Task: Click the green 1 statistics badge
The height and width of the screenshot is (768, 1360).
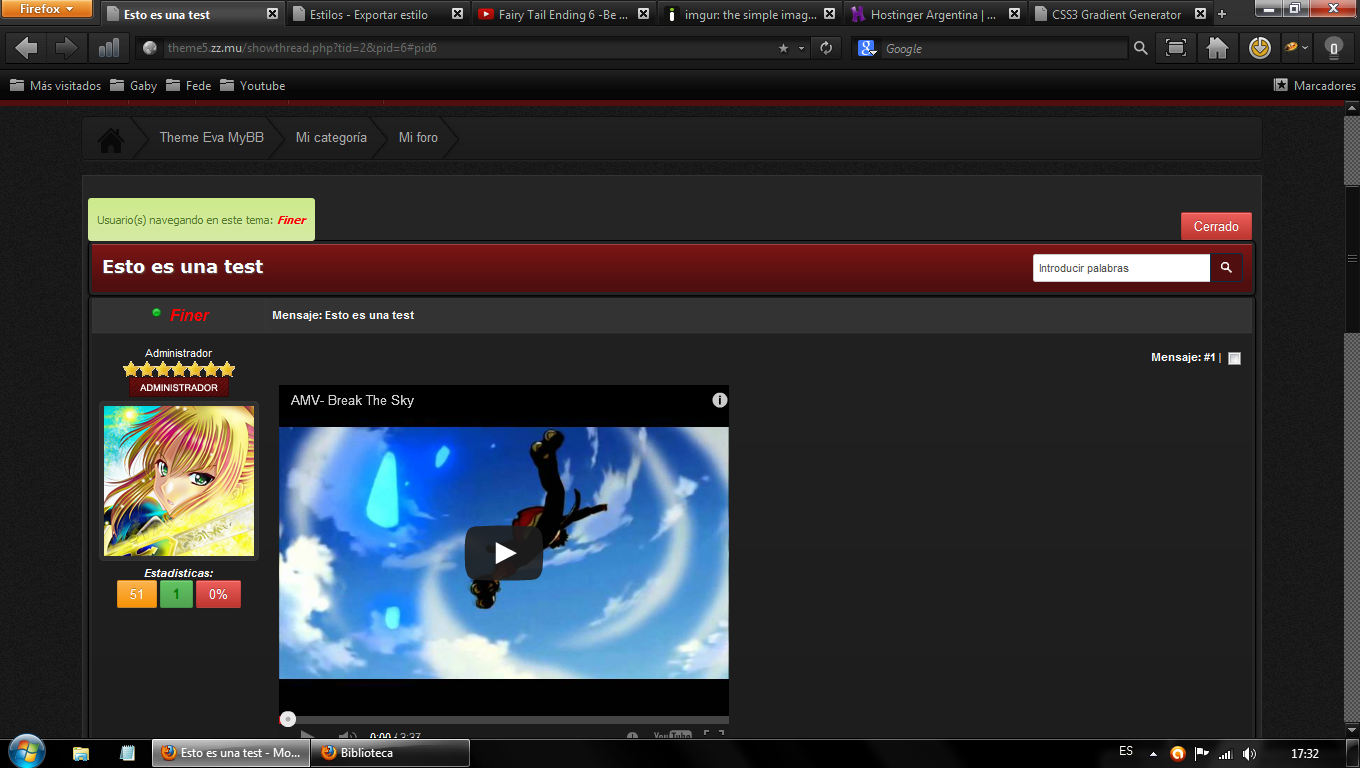Action: click(x=176, y=594)
